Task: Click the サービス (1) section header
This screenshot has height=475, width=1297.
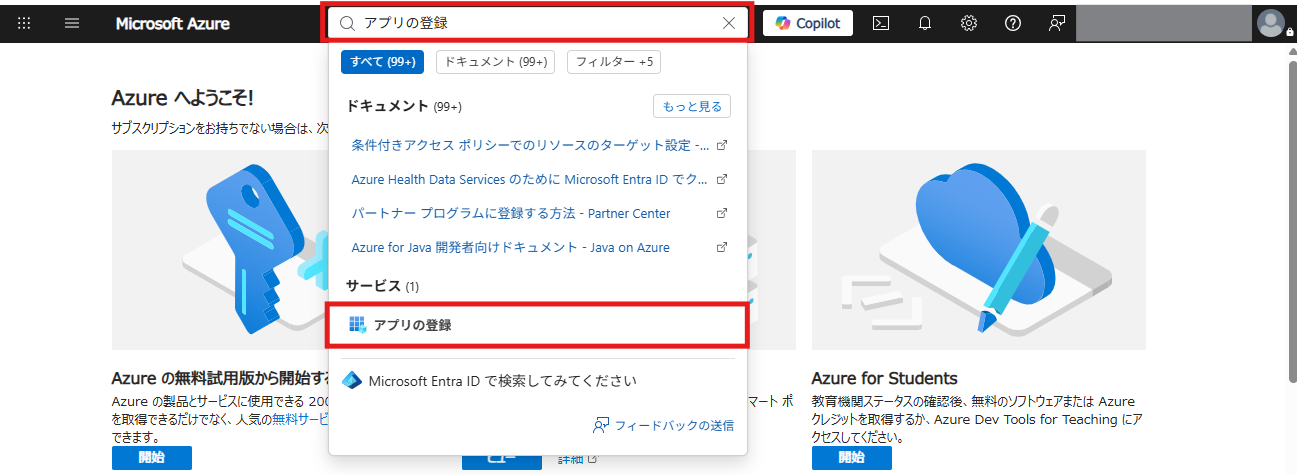Action: (x=383, y=286)
